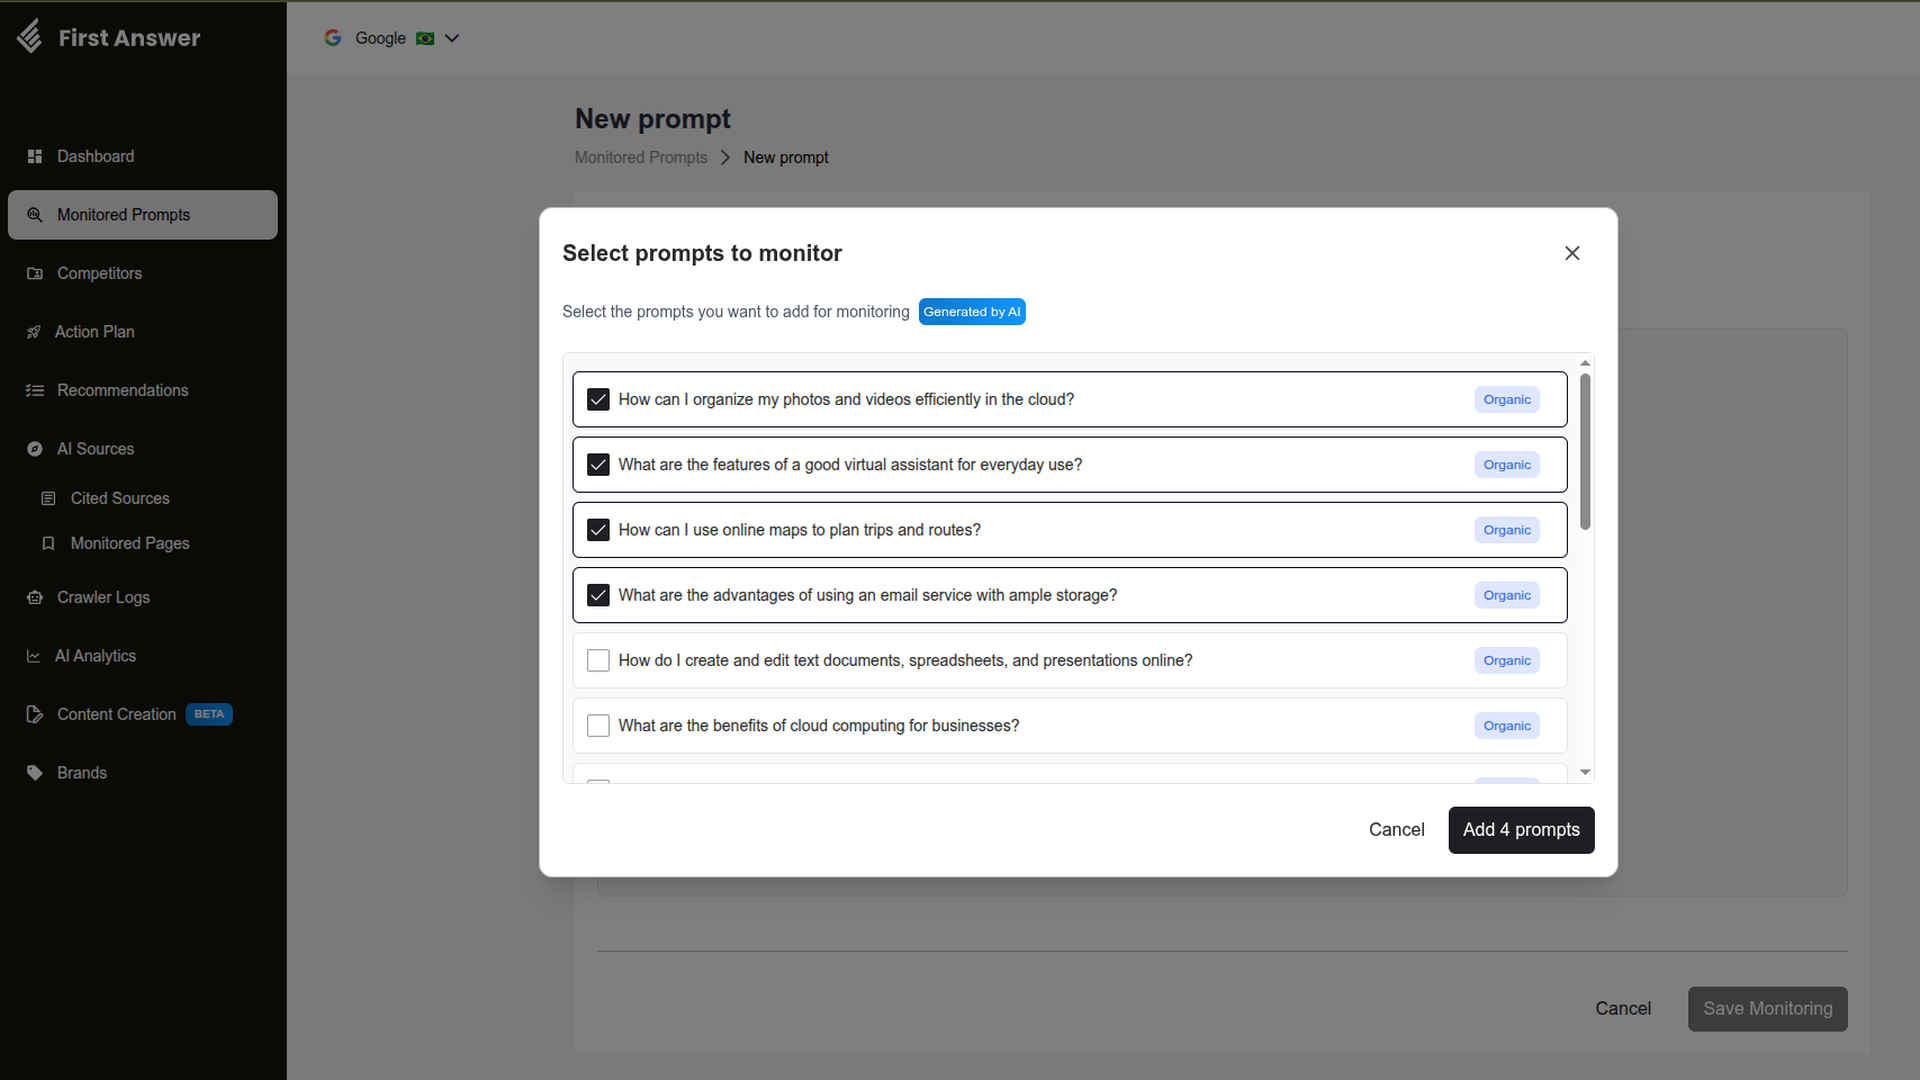The height and width of the screenshot is (1080, 1920).
Task: Click the Brands tag icon
Action: [35, 773]
